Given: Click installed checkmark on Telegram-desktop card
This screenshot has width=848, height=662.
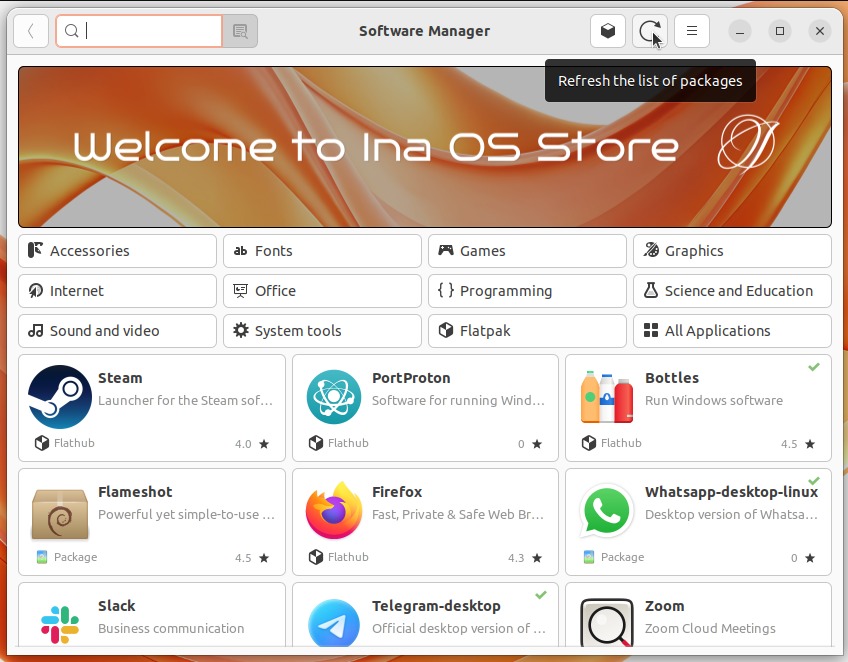Looking at the screenshot, I should click(541, 595).
